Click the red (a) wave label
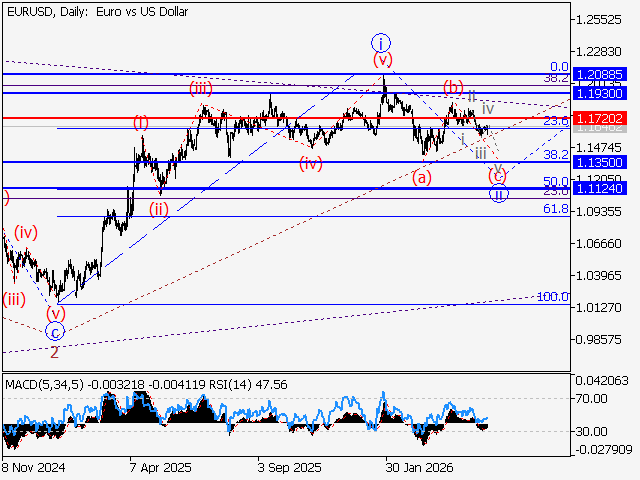Screen dimensions: 640x480 coord(422,178)
